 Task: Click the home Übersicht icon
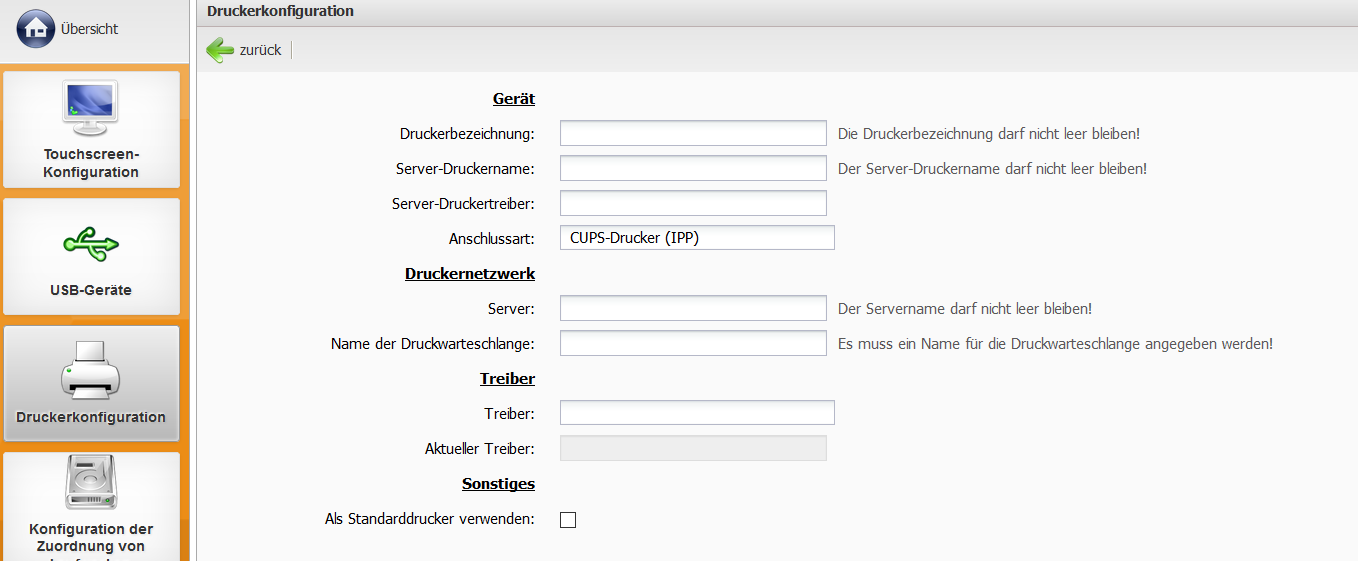[x=36, y=29]
